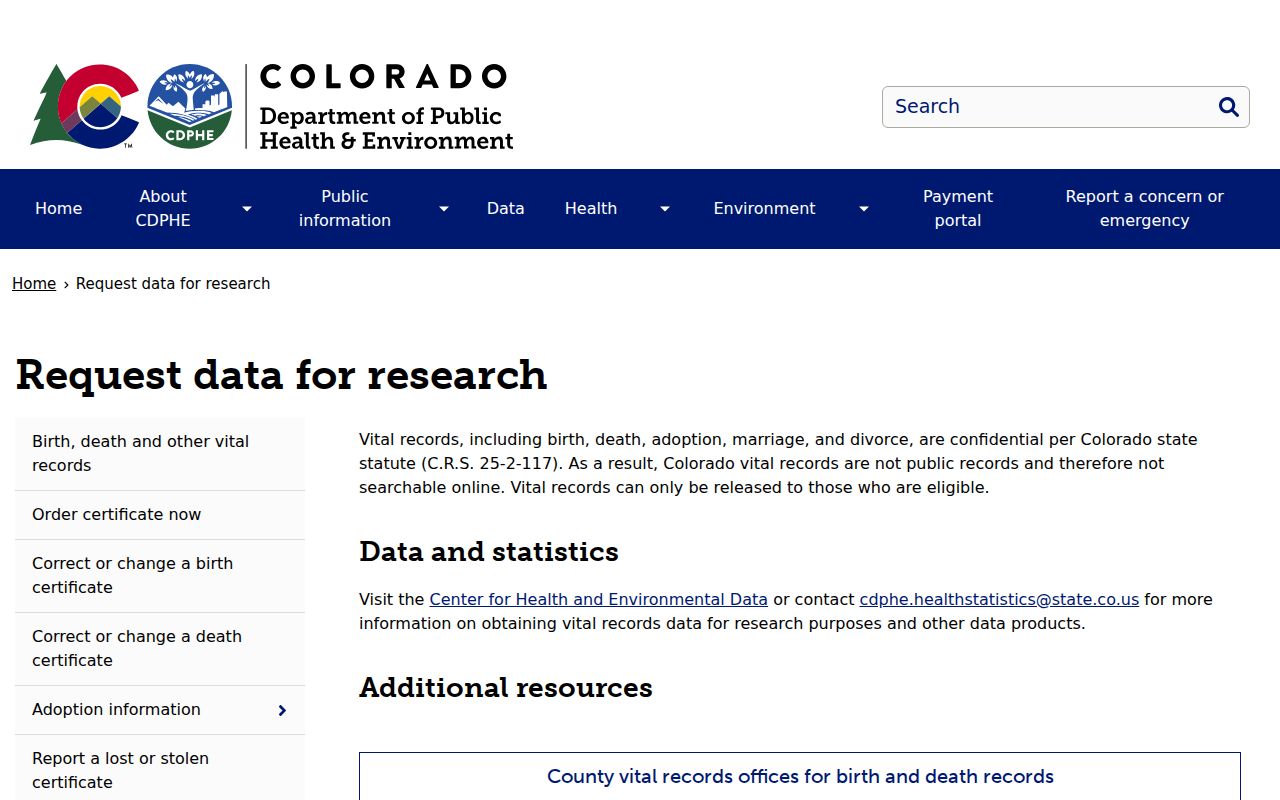Open Correct or change a birth certificate
This screenshot has width=1280, height=800.
tap(160, 576)
